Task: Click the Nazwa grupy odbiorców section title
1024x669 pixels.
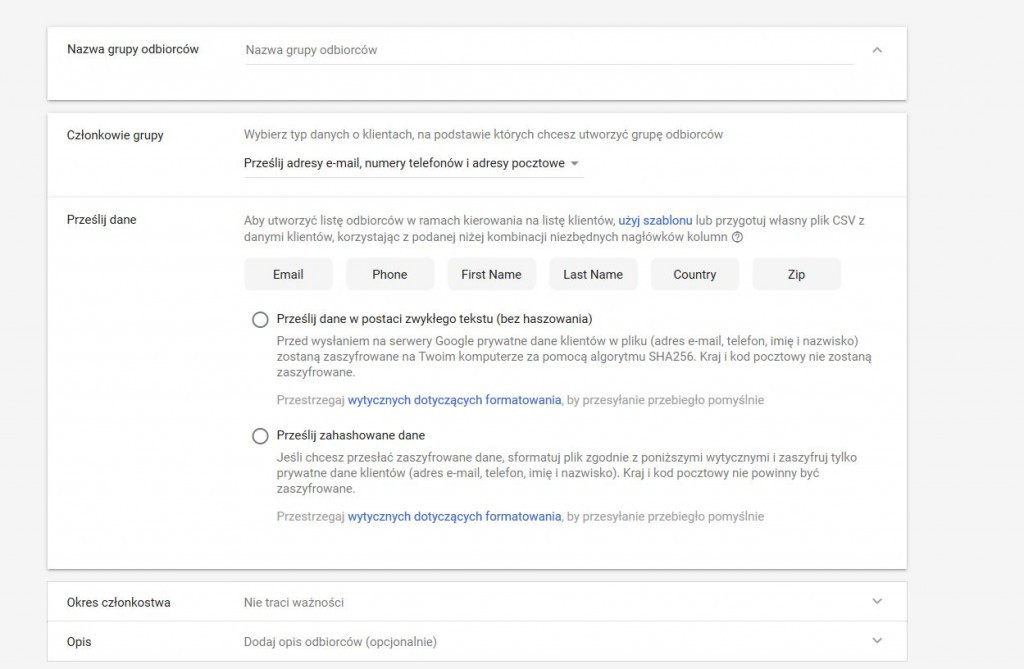Action: 133,49
